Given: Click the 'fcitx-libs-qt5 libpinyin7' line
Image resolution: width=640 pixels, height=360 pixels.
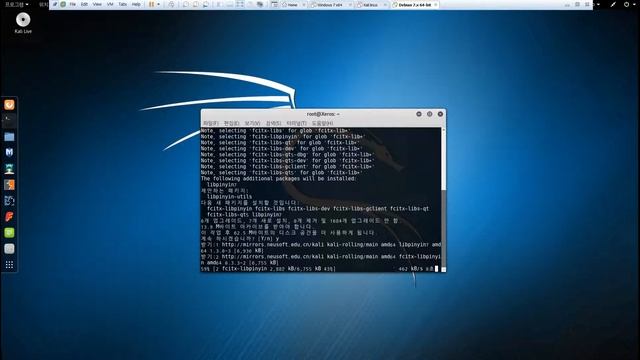Looking at the screenshot, I should point(244,215).
